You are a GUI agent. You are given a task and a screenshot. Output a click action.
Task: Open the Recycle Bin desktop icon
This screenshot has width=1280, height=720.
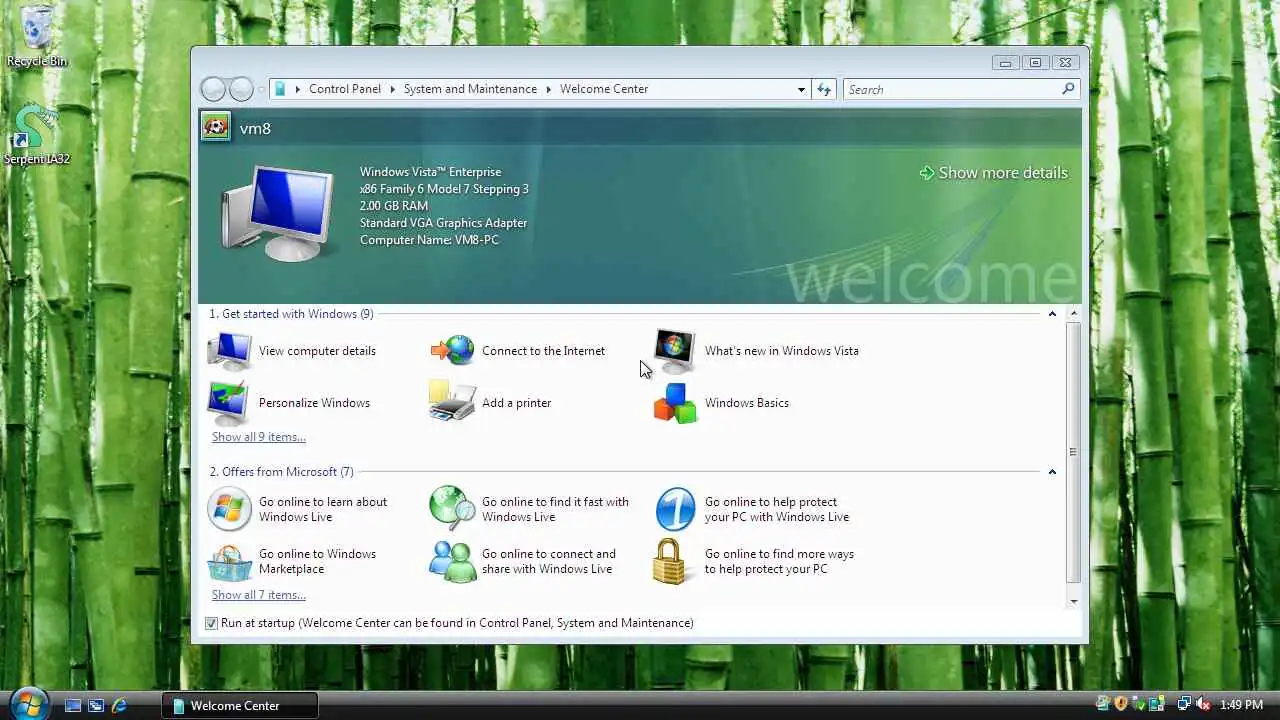(x=37, y=37)
